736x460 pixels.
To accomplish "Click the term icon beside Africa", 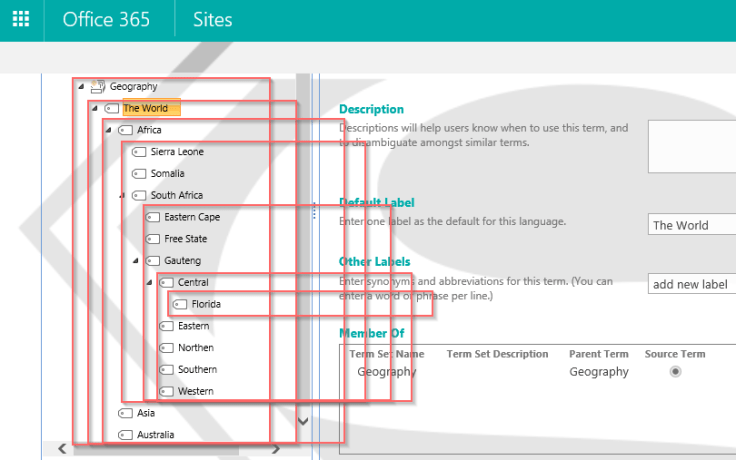I will [125, 130].
